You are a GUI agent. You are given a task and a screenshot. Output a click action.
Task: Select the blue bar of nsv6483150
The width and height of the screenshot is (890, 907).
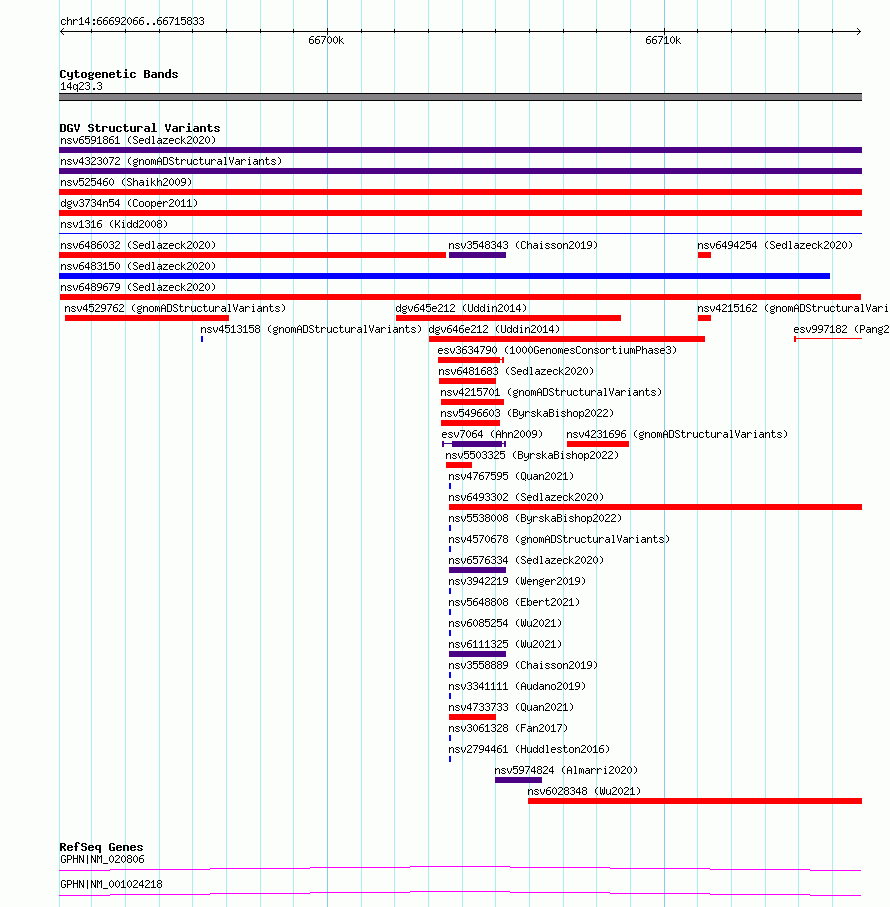444,276
